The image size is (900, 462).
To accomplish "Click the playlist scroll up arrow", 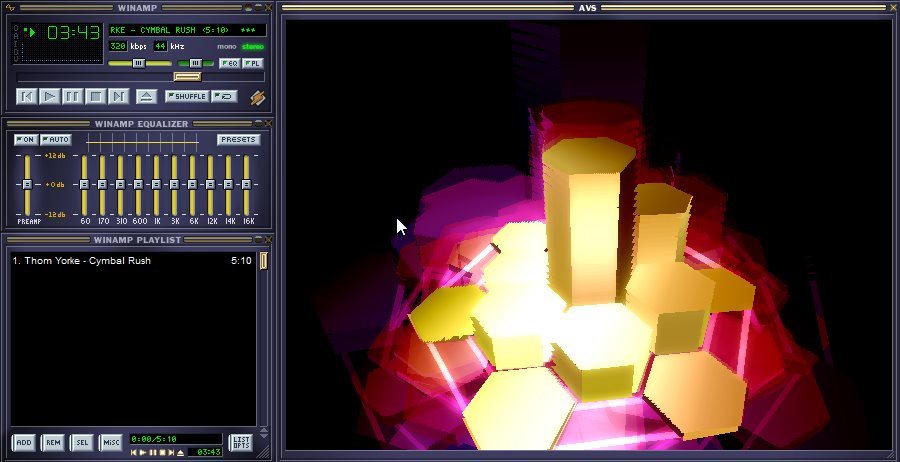I will [264, 429].
